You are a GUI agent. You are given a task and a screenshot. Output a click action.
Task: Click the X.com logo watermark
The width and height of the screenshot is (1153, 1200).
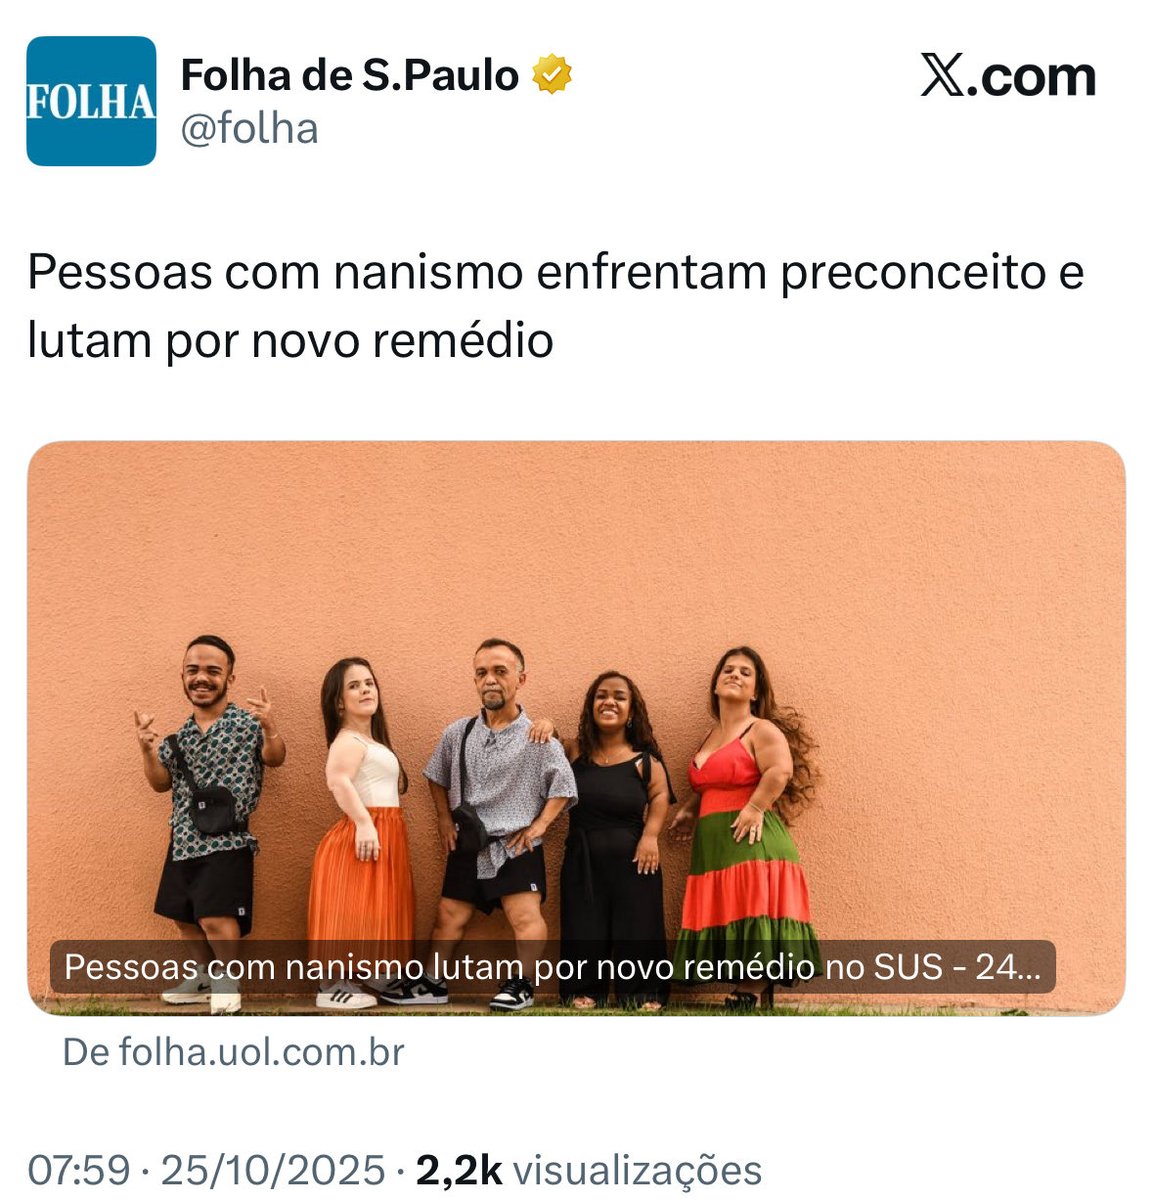pos(1007,77)
